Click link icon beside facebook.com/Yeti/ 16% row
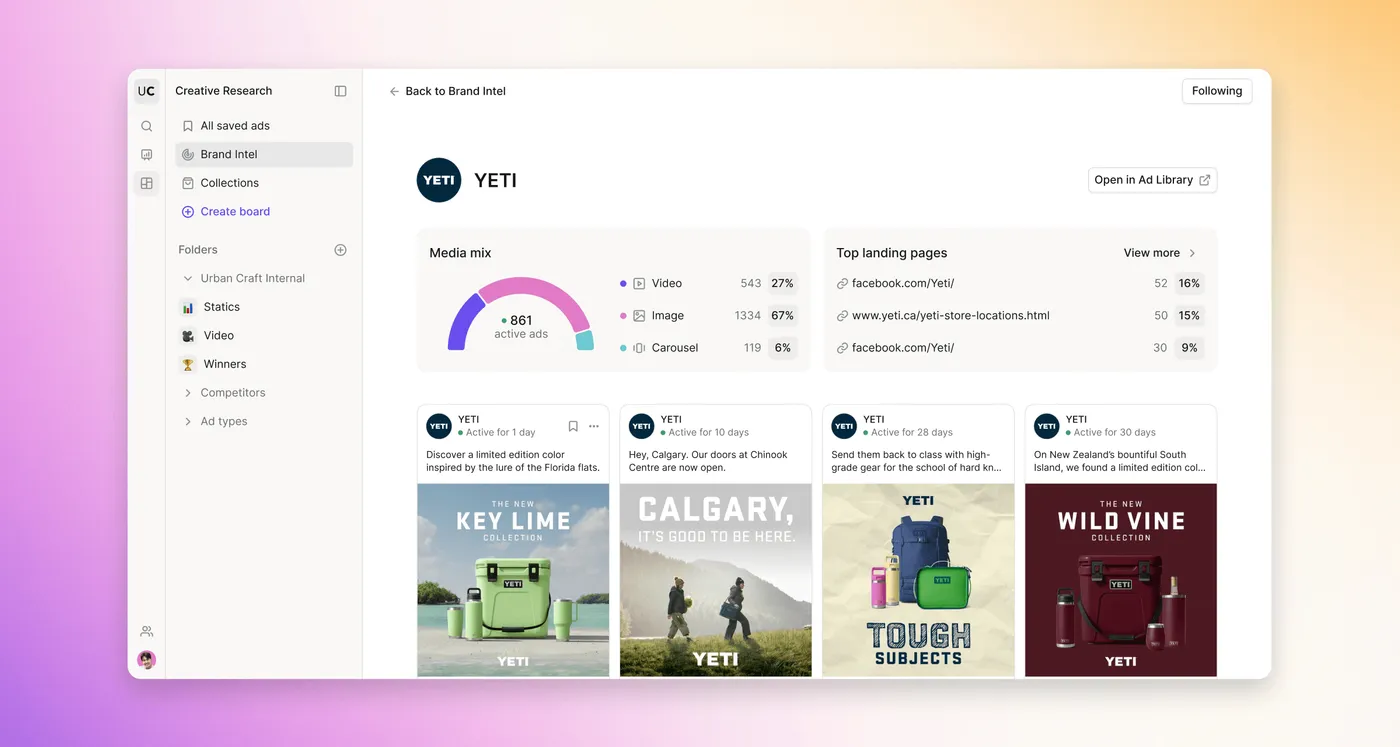This screenshot has width=1400, height=747. pos(842,284)
